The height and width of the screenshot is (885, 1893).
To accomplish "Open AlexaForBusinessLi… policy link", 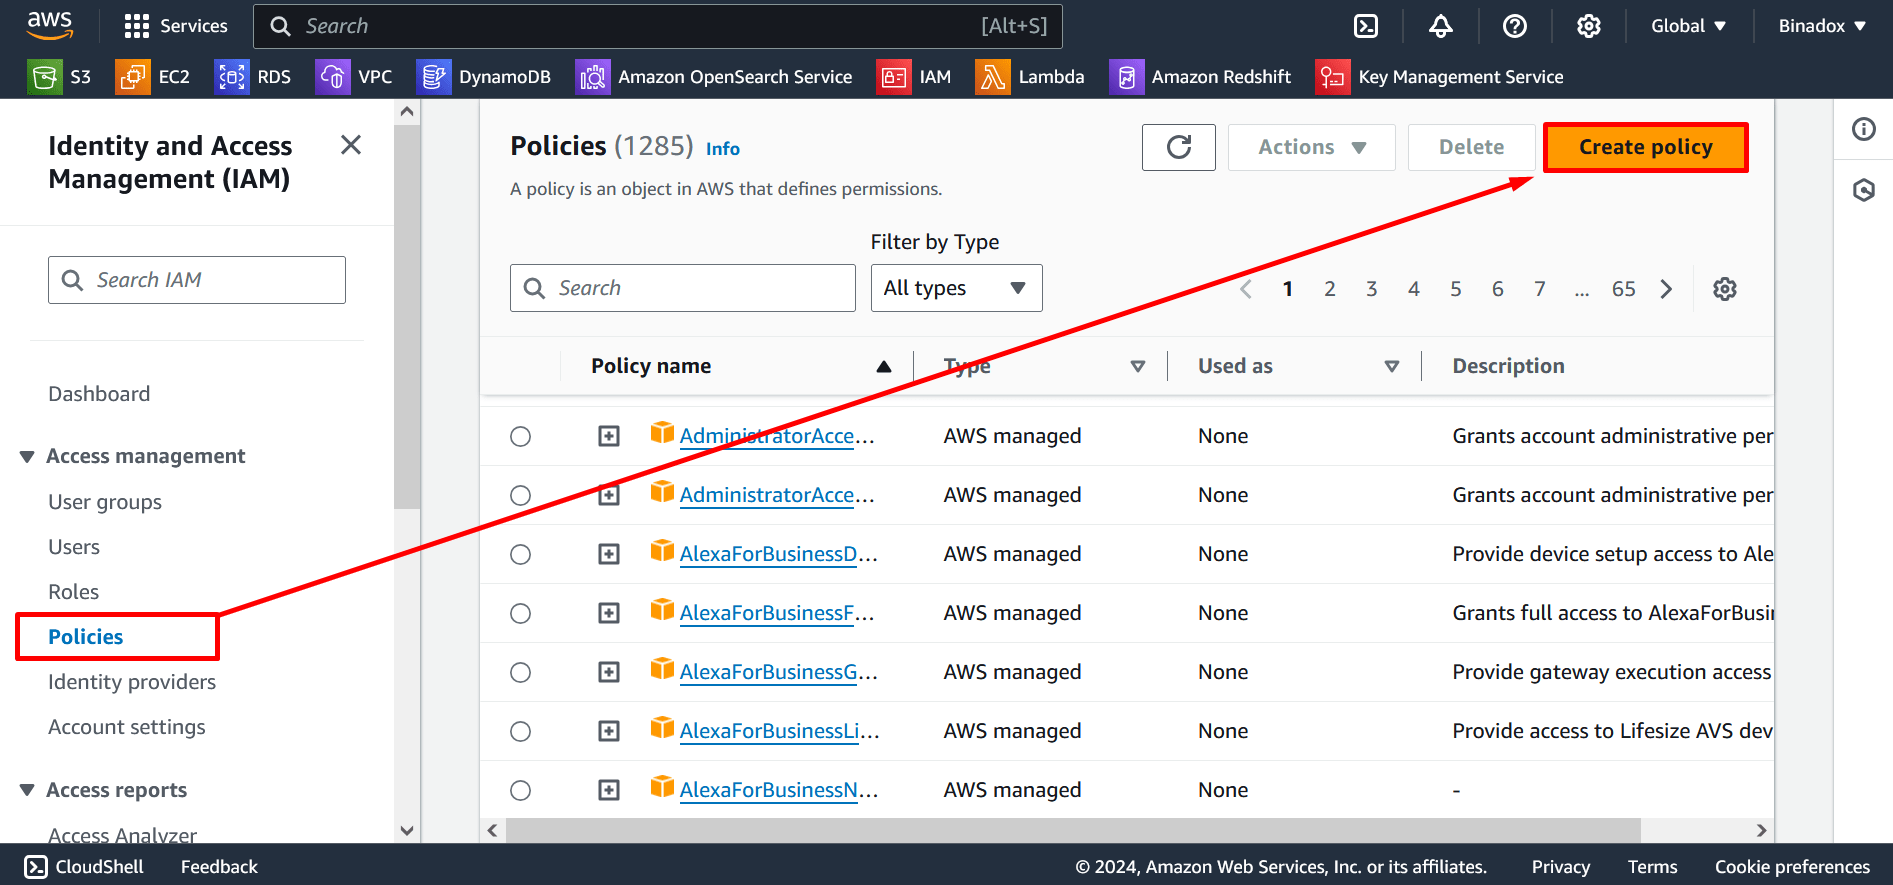I will tap(779, 731).
